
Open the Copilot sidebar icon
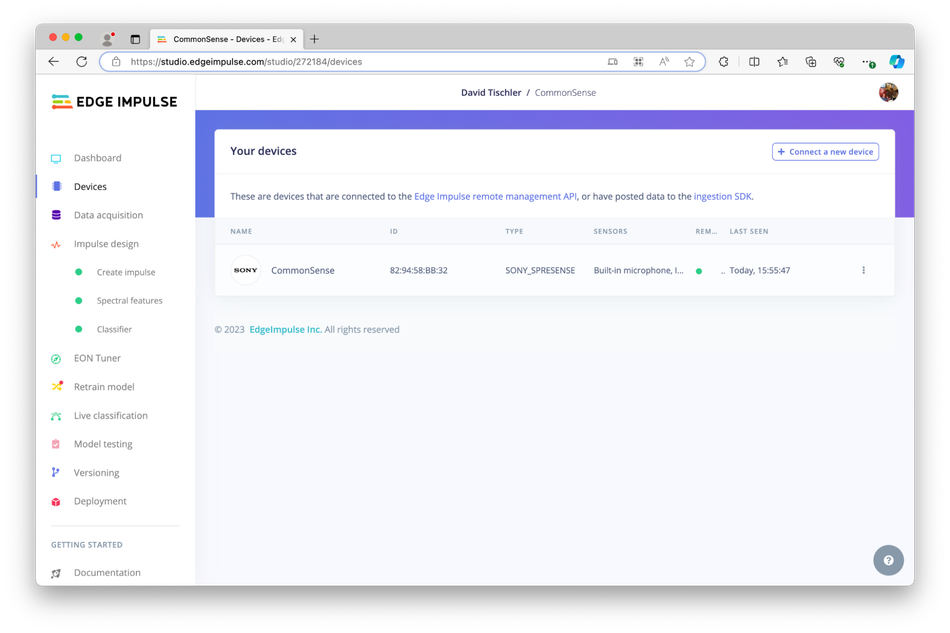[x=897, y=62]
